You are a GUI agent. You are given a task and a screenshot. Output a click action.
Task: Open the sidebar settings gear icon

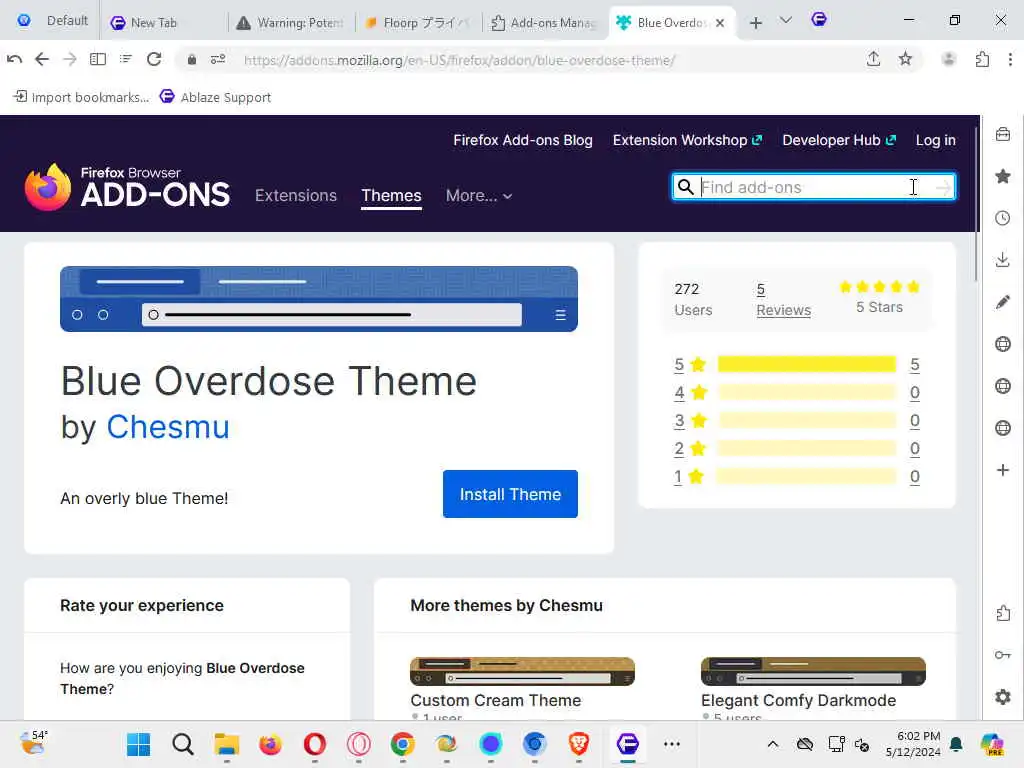[1003, 697]
